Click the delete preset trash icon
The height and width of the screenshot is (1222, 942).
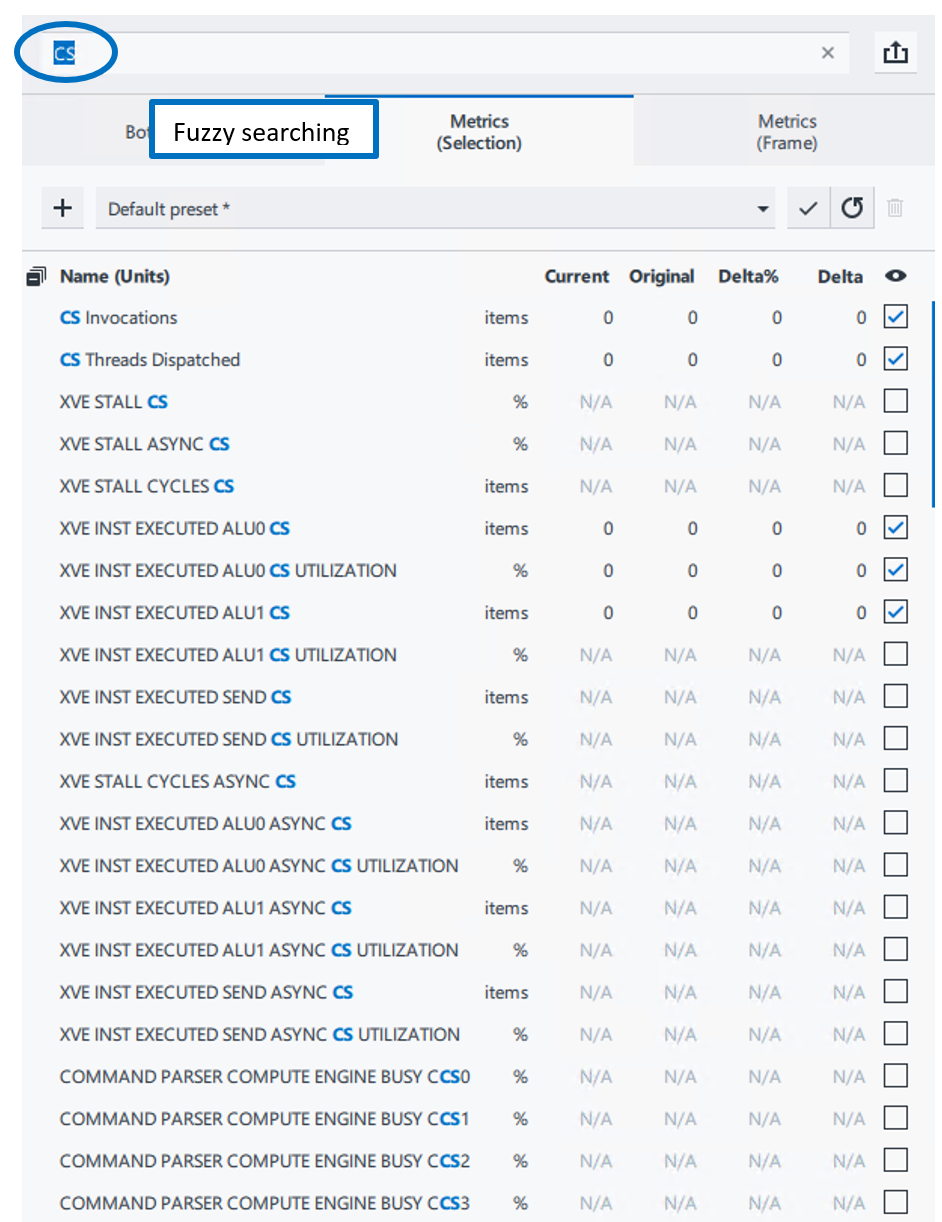[x=895, y=208]
